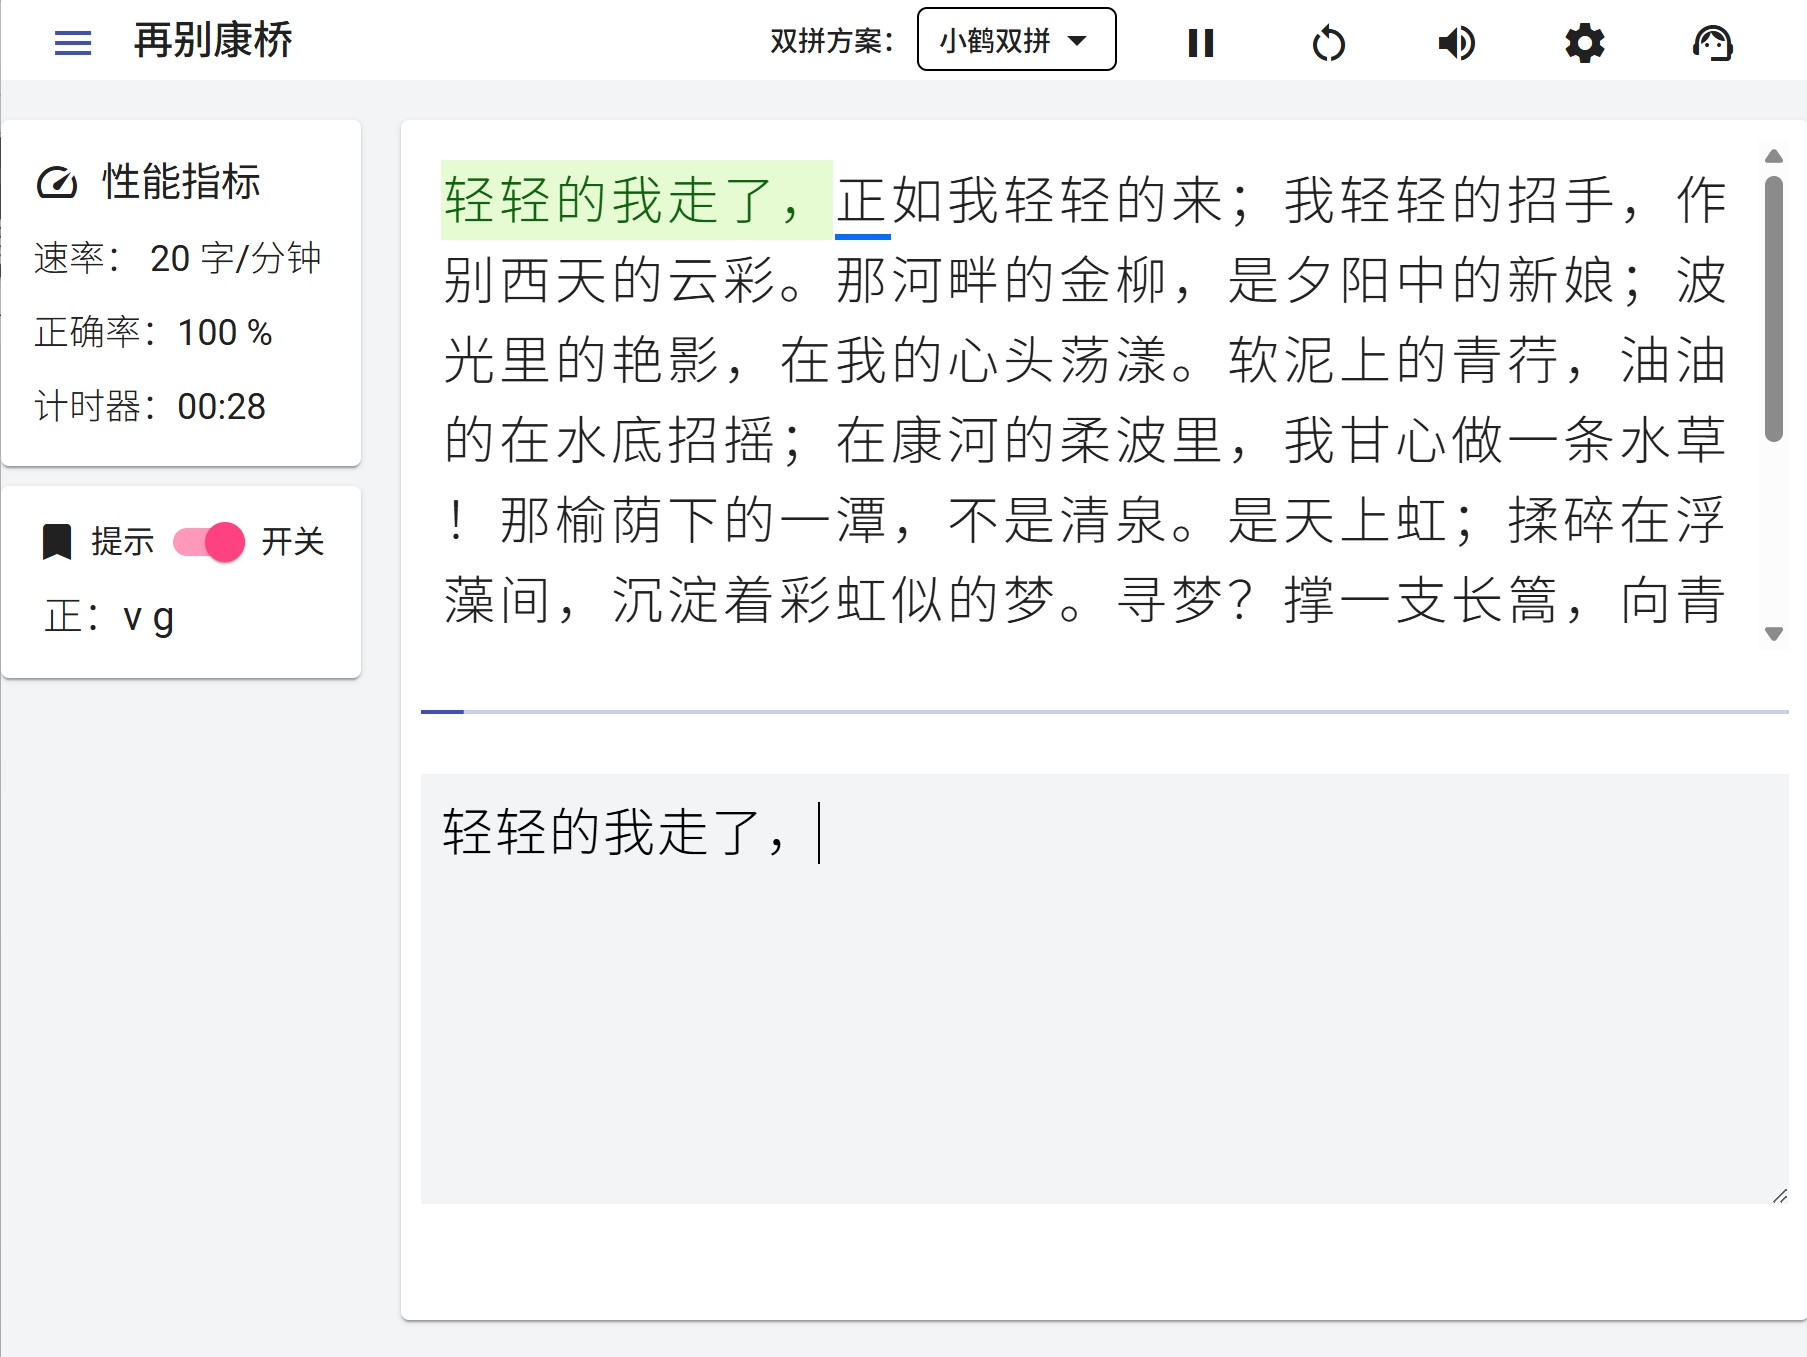Viewport: 1807px width, 1357px height.
Task: Click the 性能指标 heading
Action: (x=181, y=182)
